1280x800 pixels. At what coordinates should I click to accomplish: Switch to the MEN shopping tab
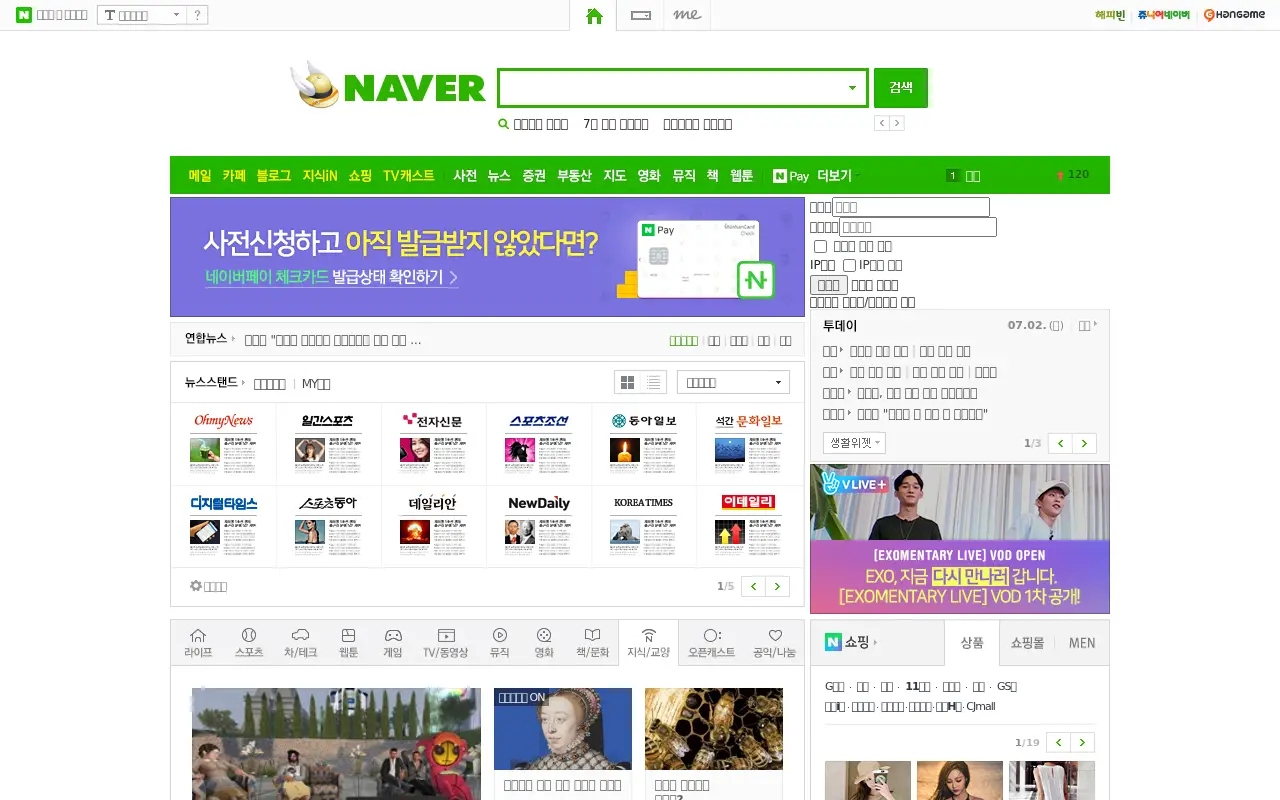click(1082, 643)
